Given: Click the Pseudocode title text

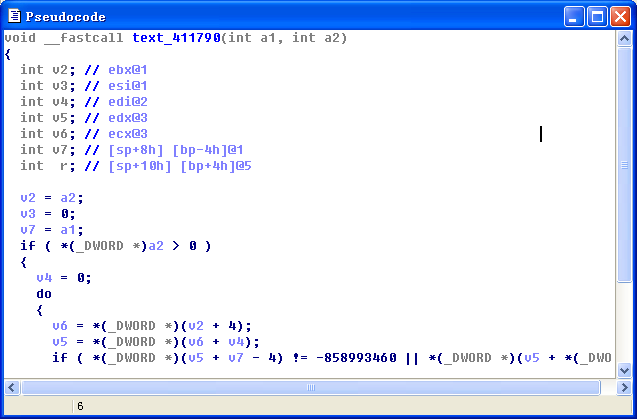Looking at the screenshot, I should click(x=65, y=17).
